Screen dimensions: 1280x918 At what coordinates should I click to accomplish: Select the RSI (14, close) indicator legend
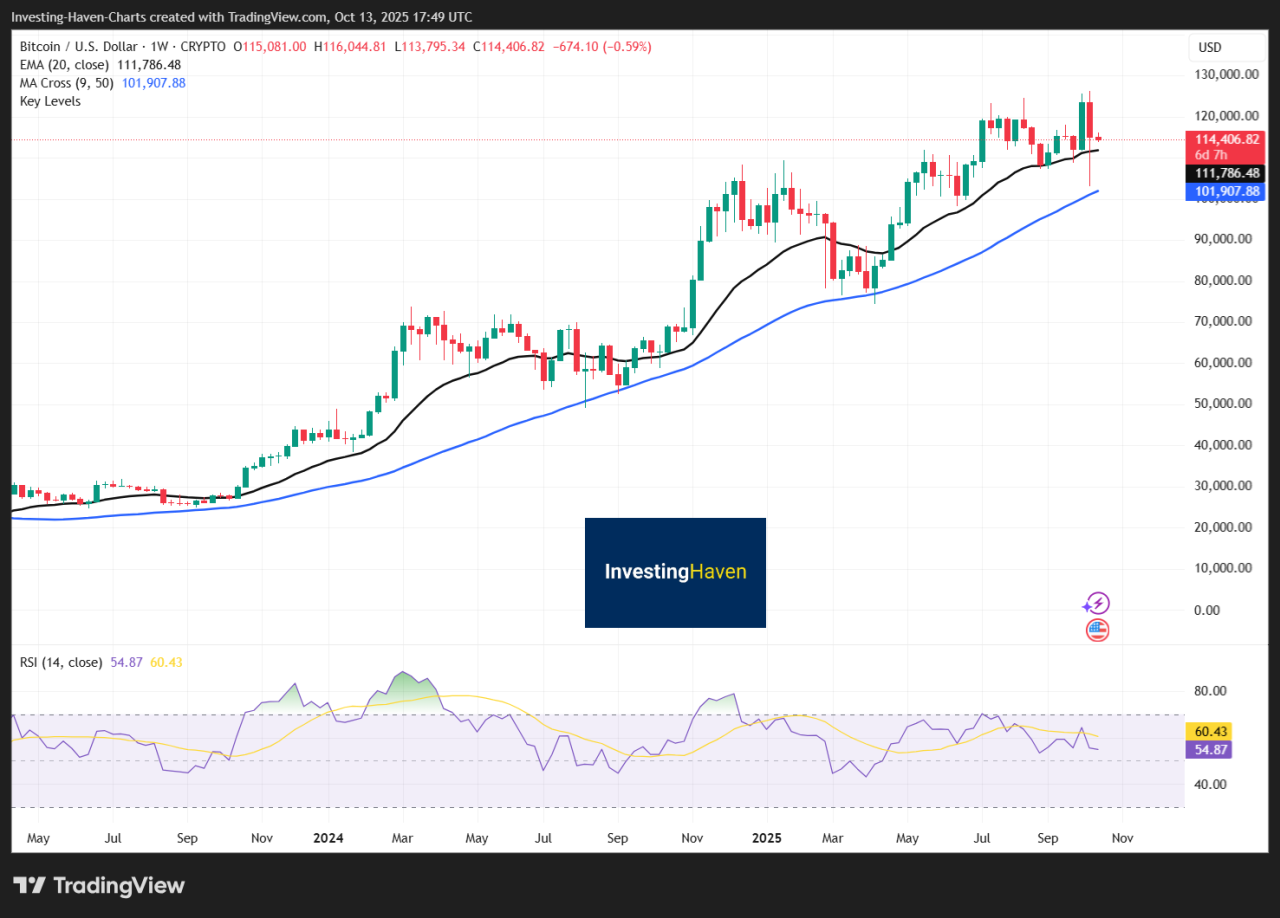[61, 662]
